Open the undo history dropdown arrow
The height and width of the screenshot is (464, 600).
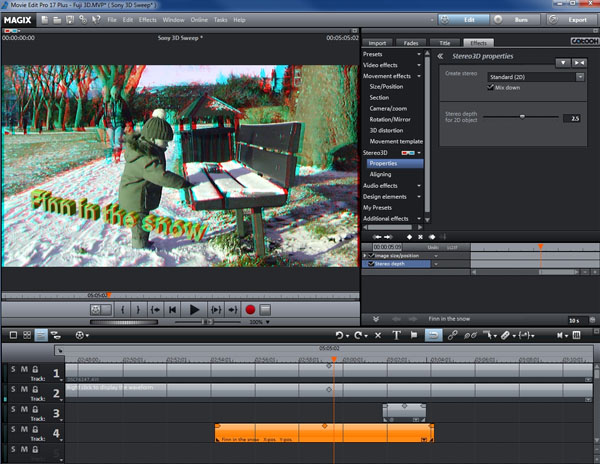(x=347, y=336)
